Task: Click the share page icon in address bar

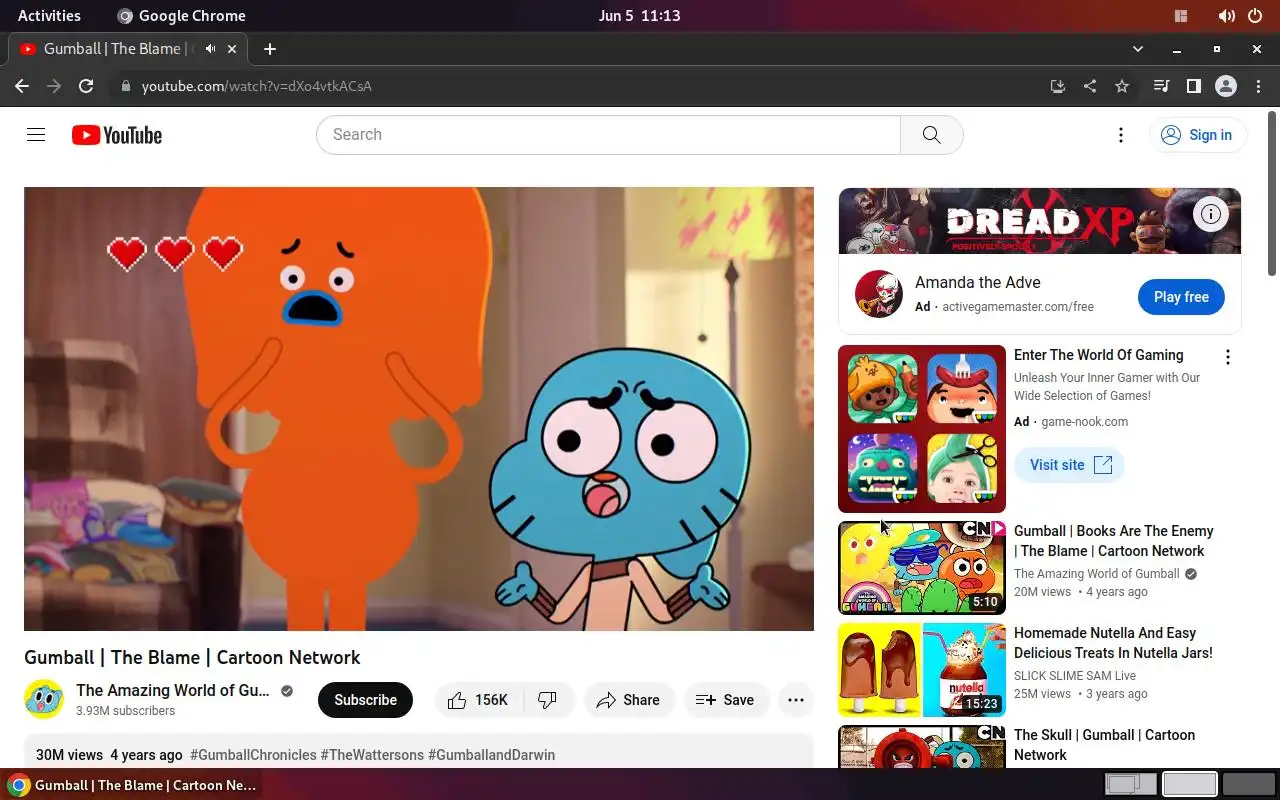Action: click(x=1090, y=86)
